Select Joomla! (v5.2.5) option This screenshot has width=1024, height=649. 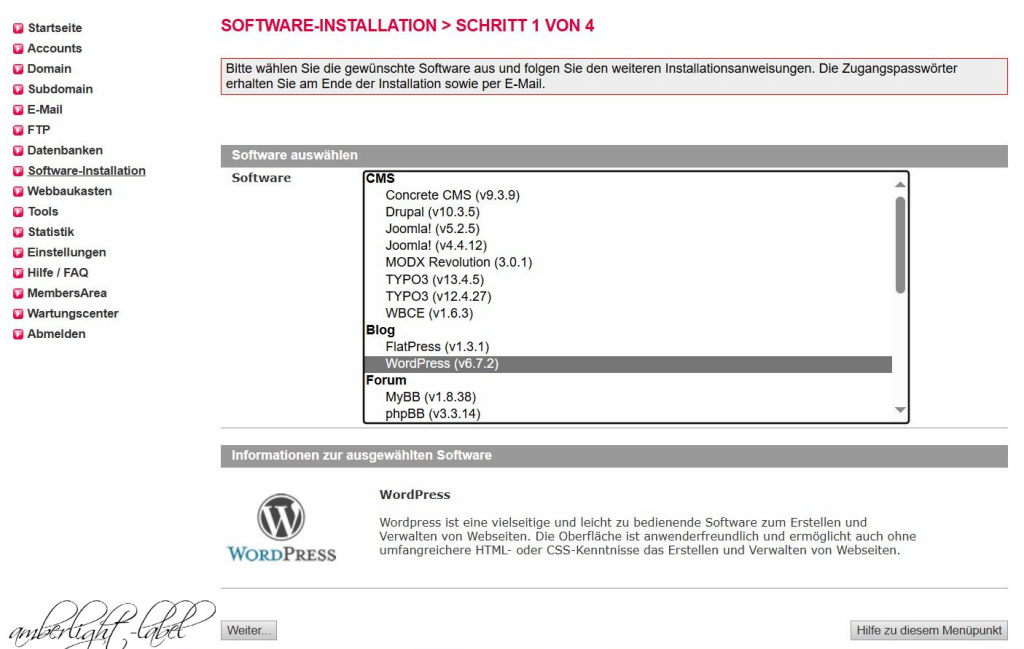628,229
